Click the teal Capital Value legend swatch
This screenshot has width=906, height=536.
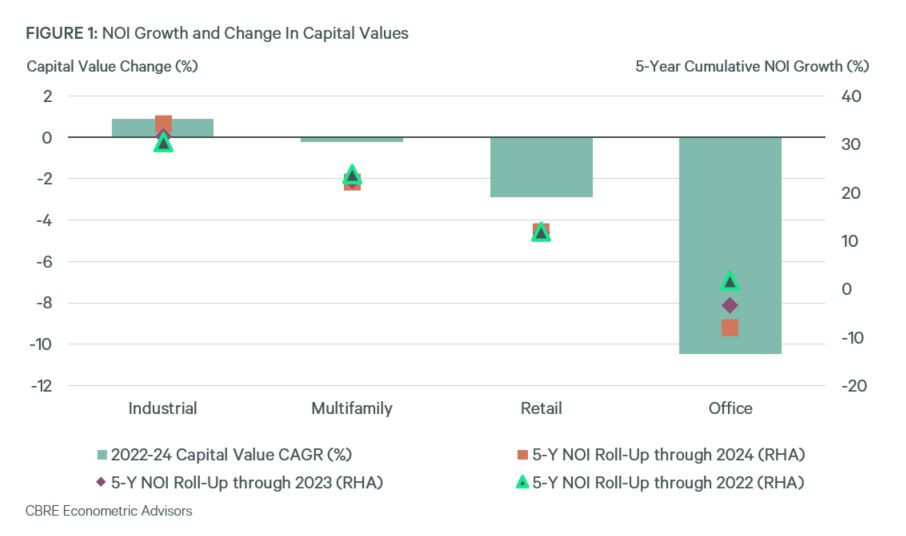coord(100,455)
